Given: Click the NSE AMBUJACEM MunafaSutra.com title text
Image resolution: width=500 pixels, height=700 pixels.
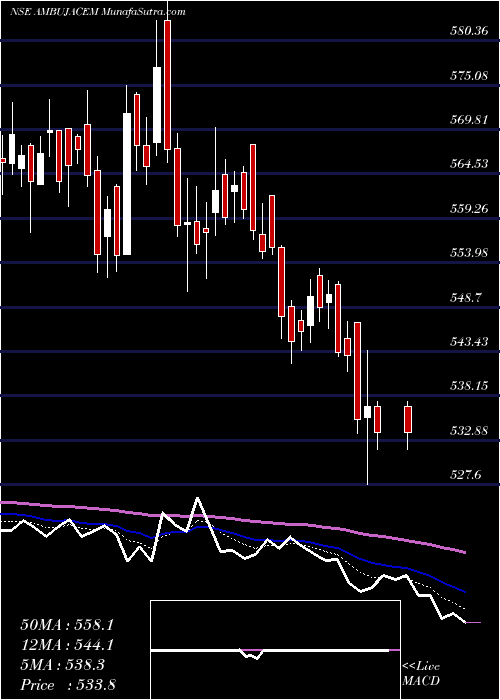Looking at the screenshot, I should (x=97, y=12).
